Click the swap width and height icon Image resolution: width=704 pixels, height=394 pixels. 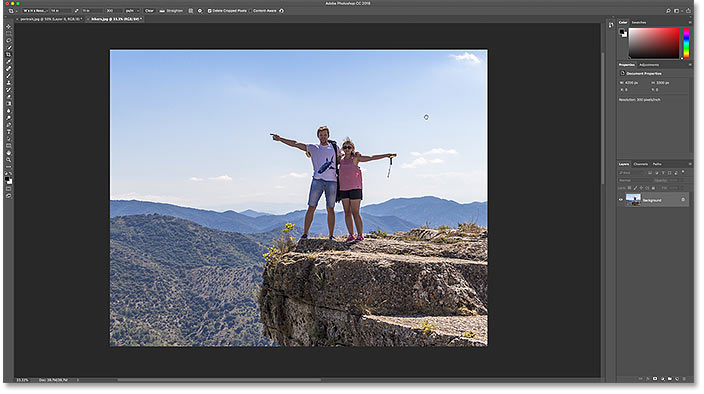(77, 11)
